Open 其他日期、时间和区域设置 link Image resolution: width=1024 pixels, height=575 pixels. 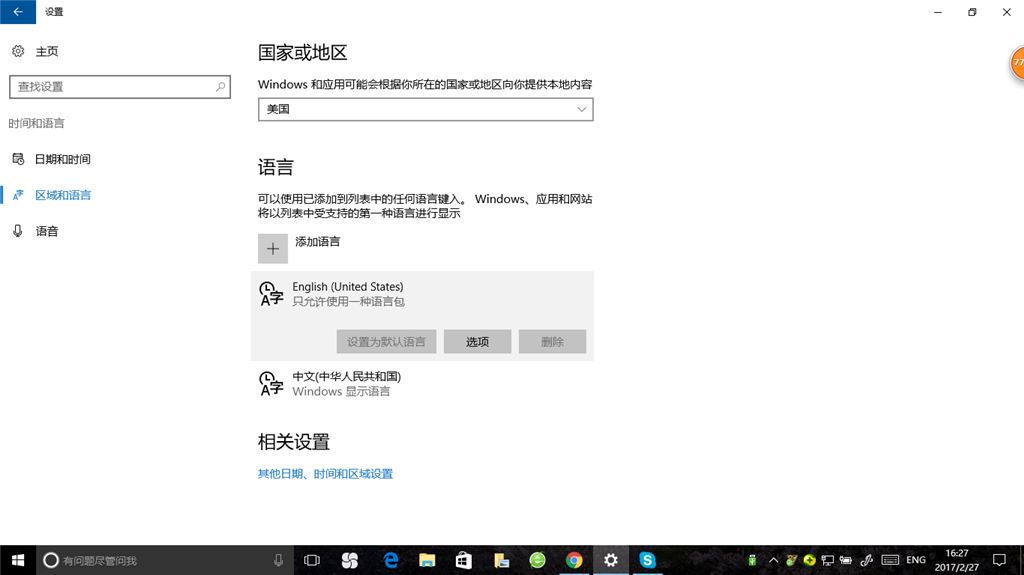click(x=325, y=474)
